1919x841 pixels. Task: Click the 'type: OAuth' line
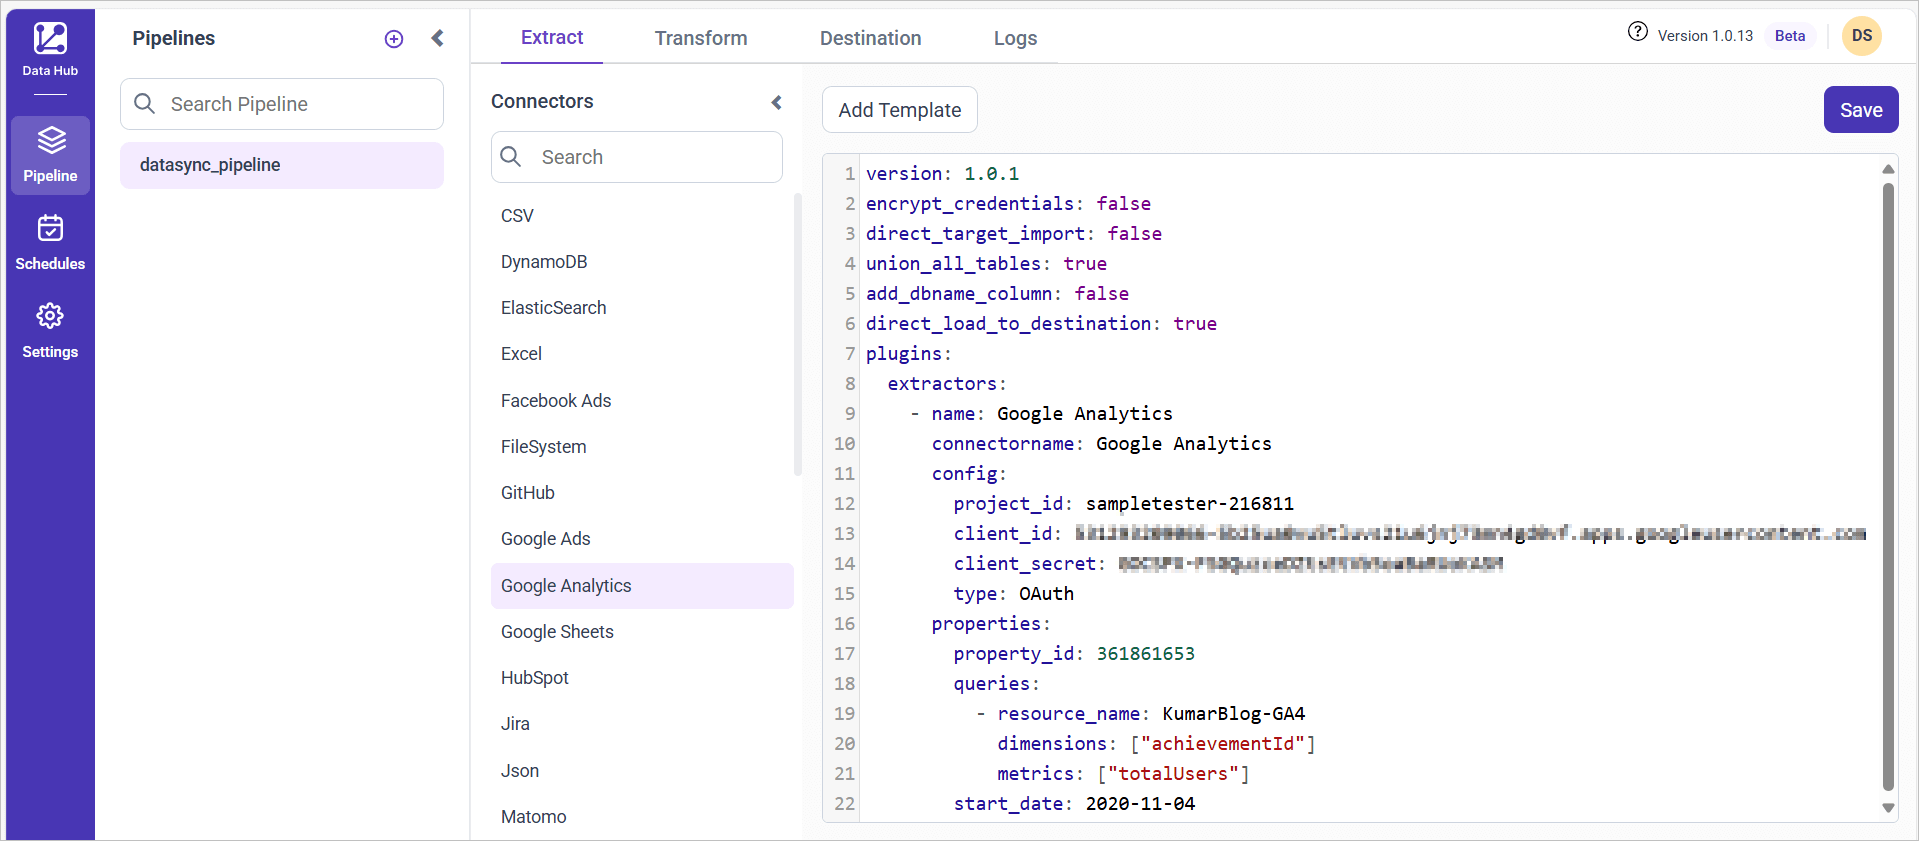1013,594
